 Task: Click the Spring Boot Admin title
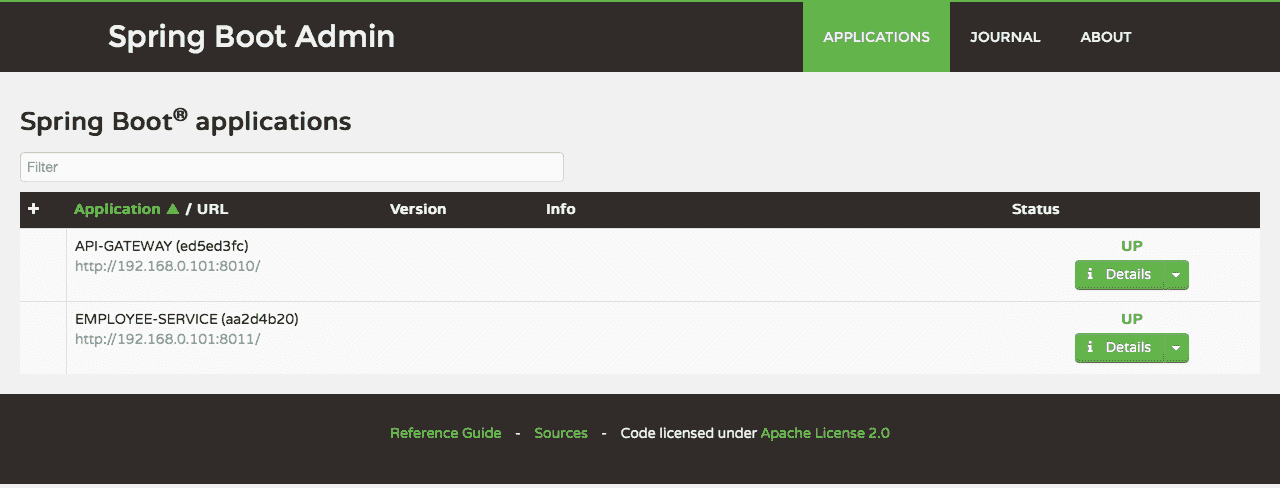coord(251,37)
